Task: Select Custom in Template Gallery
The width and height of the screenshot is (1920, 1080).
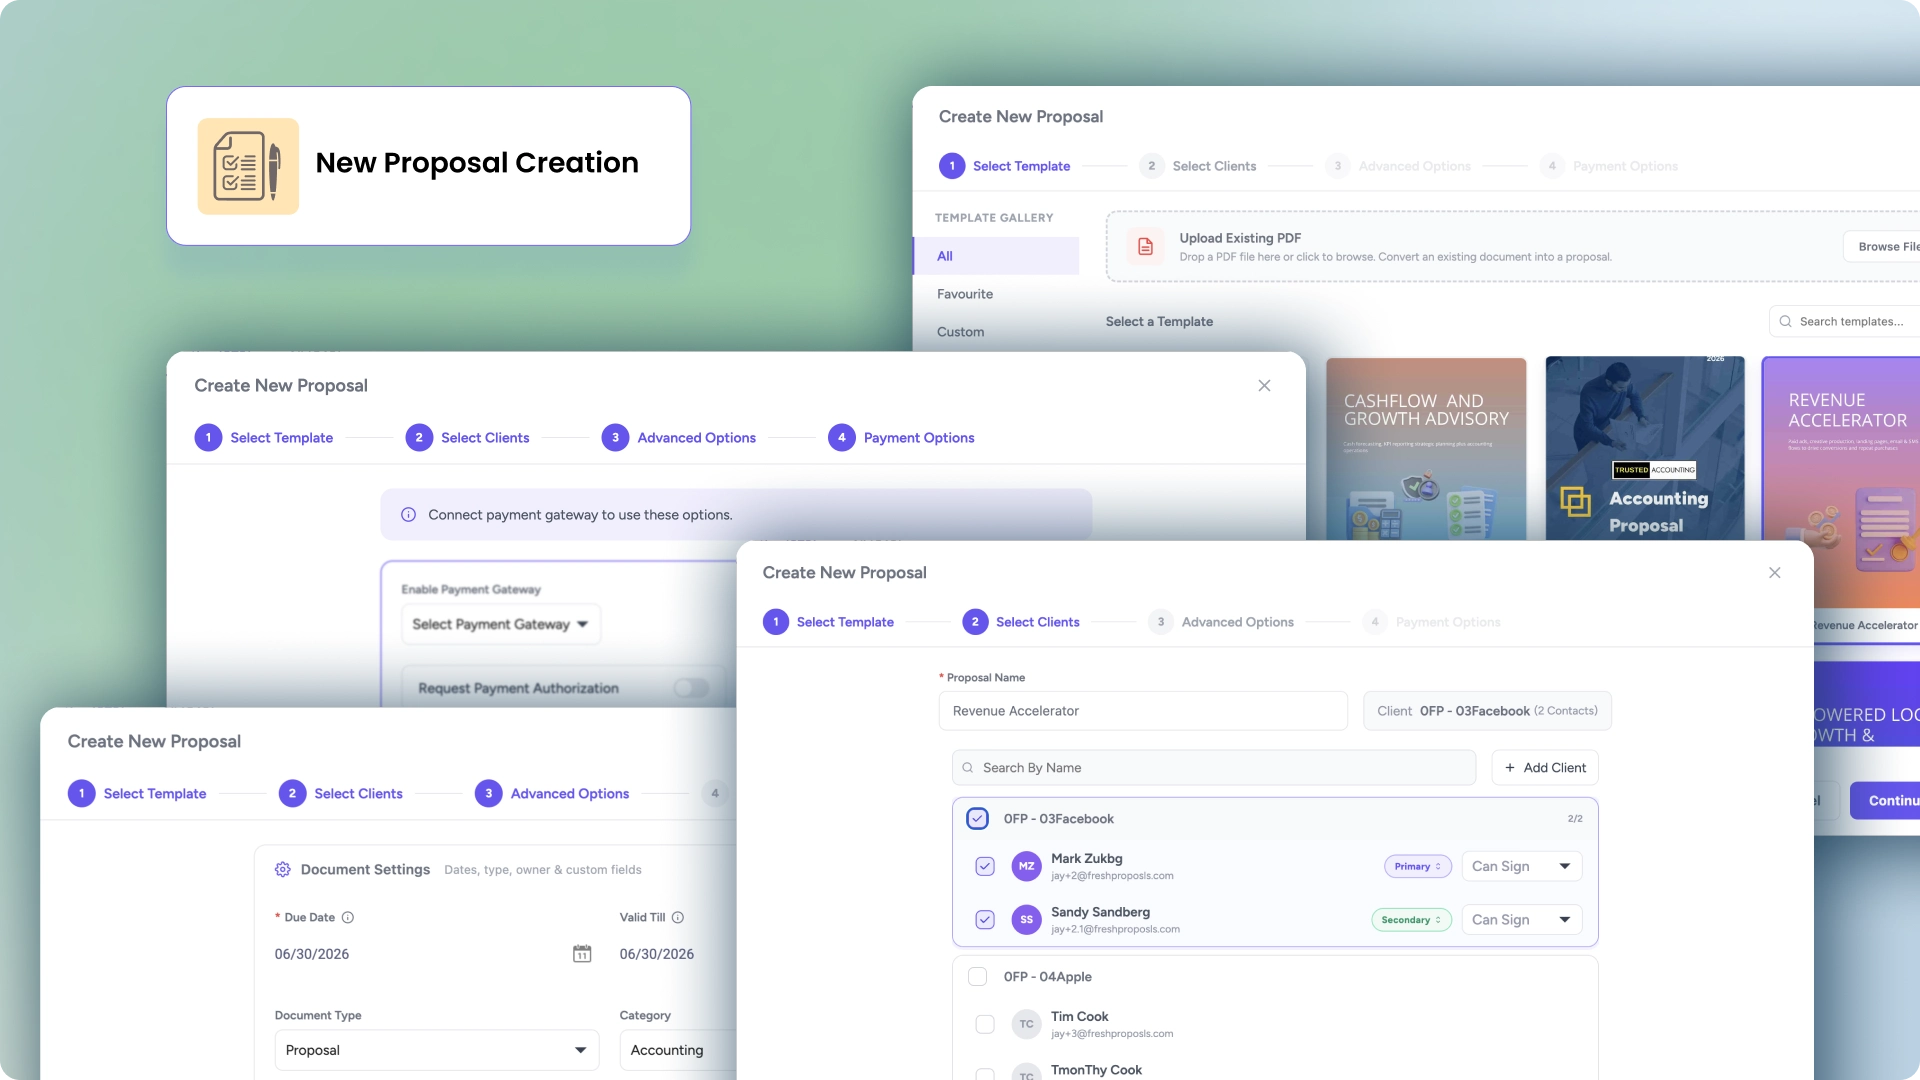Action: pyautogui.click(x=960, y=332)
